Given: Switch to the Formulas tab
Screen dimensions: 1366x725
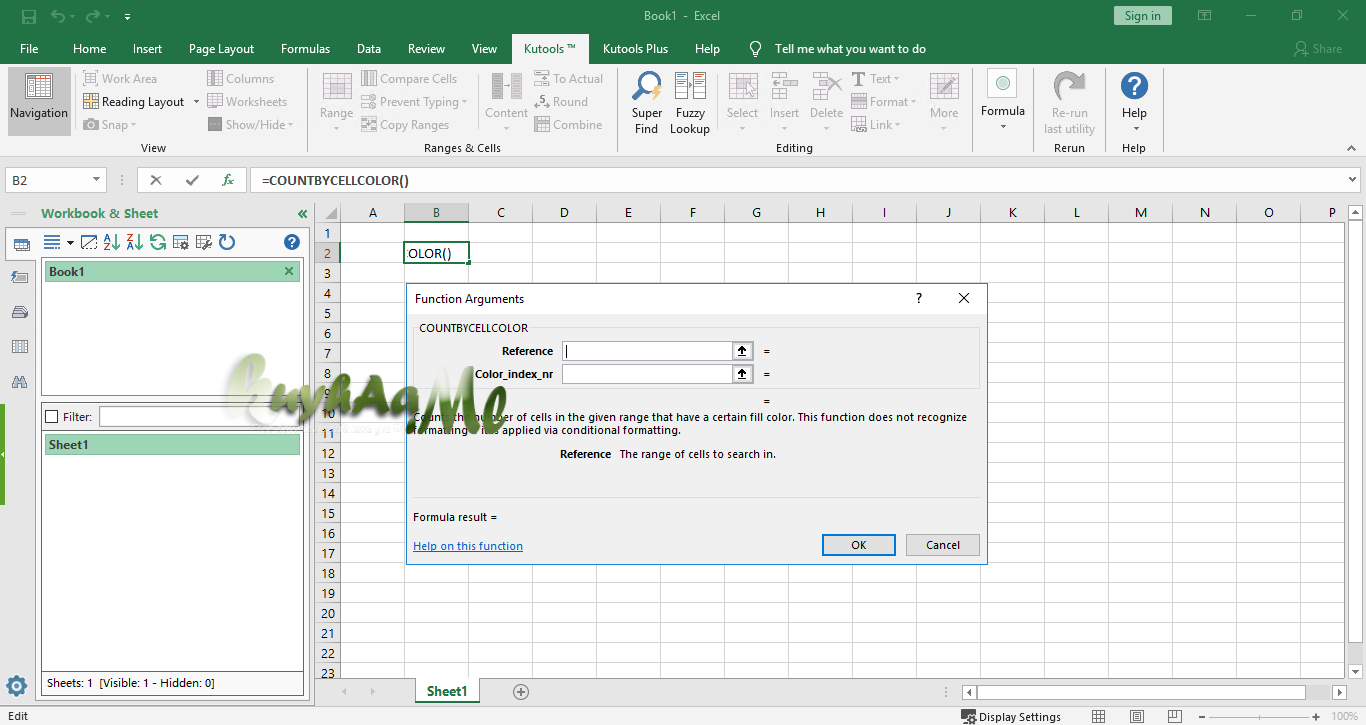Looking at the screenshot, I should tap(305, 49).
